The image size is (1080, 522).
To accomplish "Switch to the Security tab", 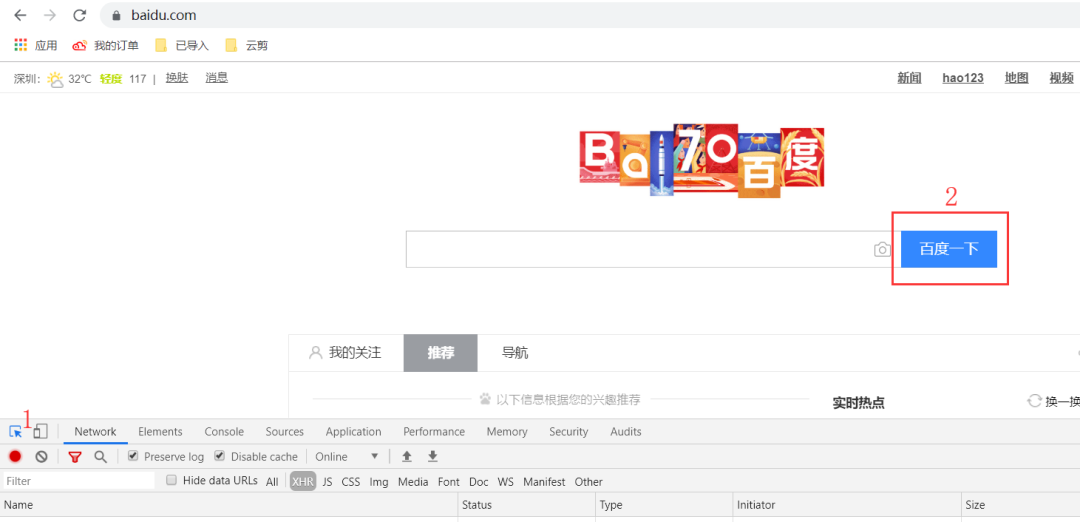I will pyautogui.click(x=568, y=432).
